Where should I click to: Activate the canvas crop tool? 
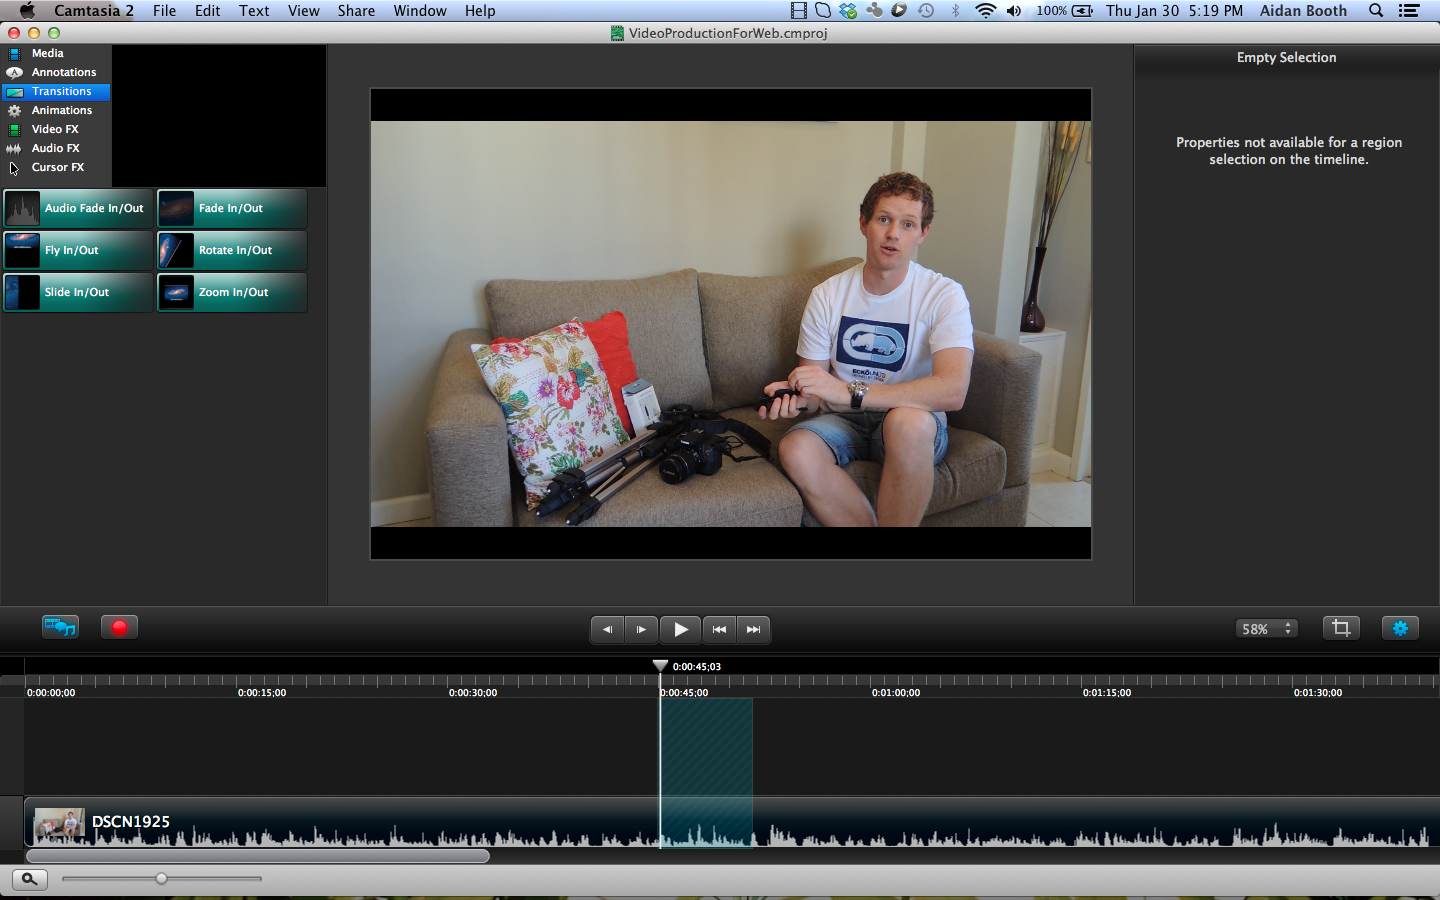[x=1341, y=628]
